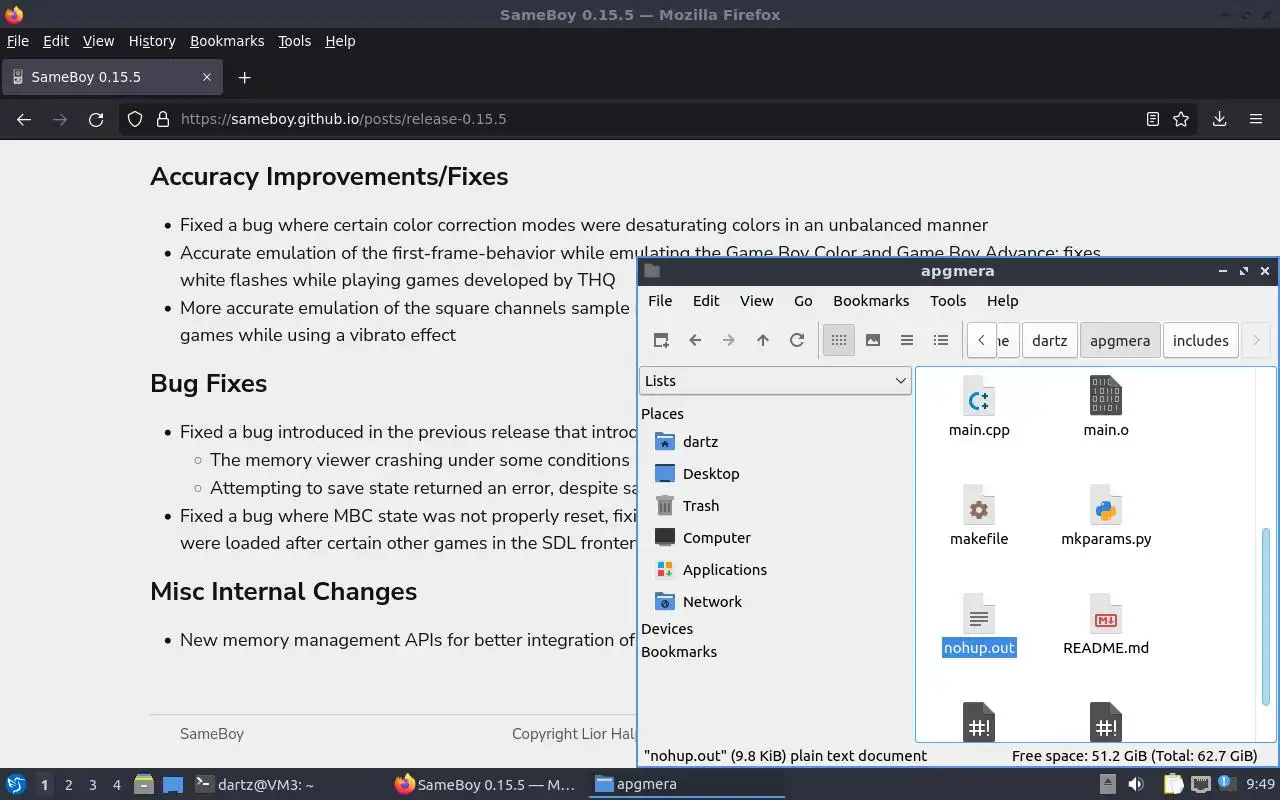The height and width of the screenshot is (800, 1280).
Task: Switch to workspace 2
Action: pyautogui.click(x=68, y=785)
